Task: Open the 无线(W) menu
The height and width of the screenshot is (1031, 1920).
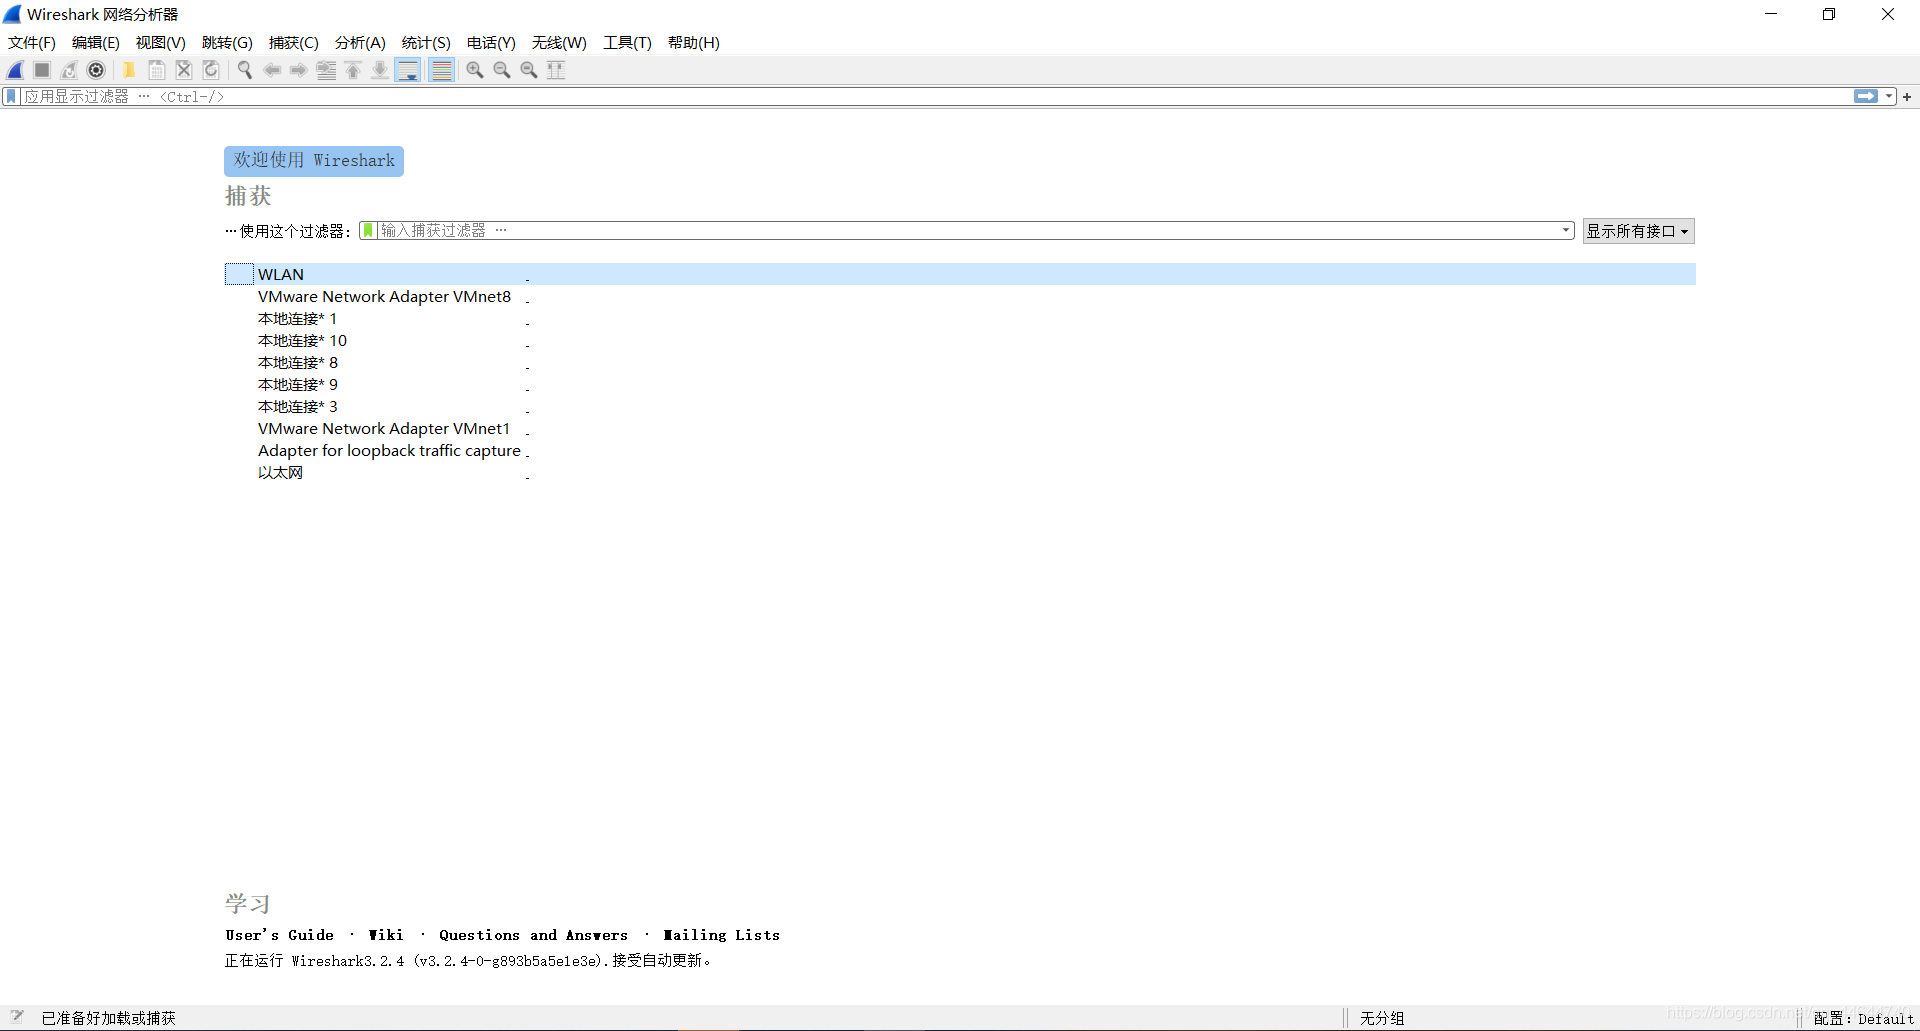Action: [x=559, y=43]
